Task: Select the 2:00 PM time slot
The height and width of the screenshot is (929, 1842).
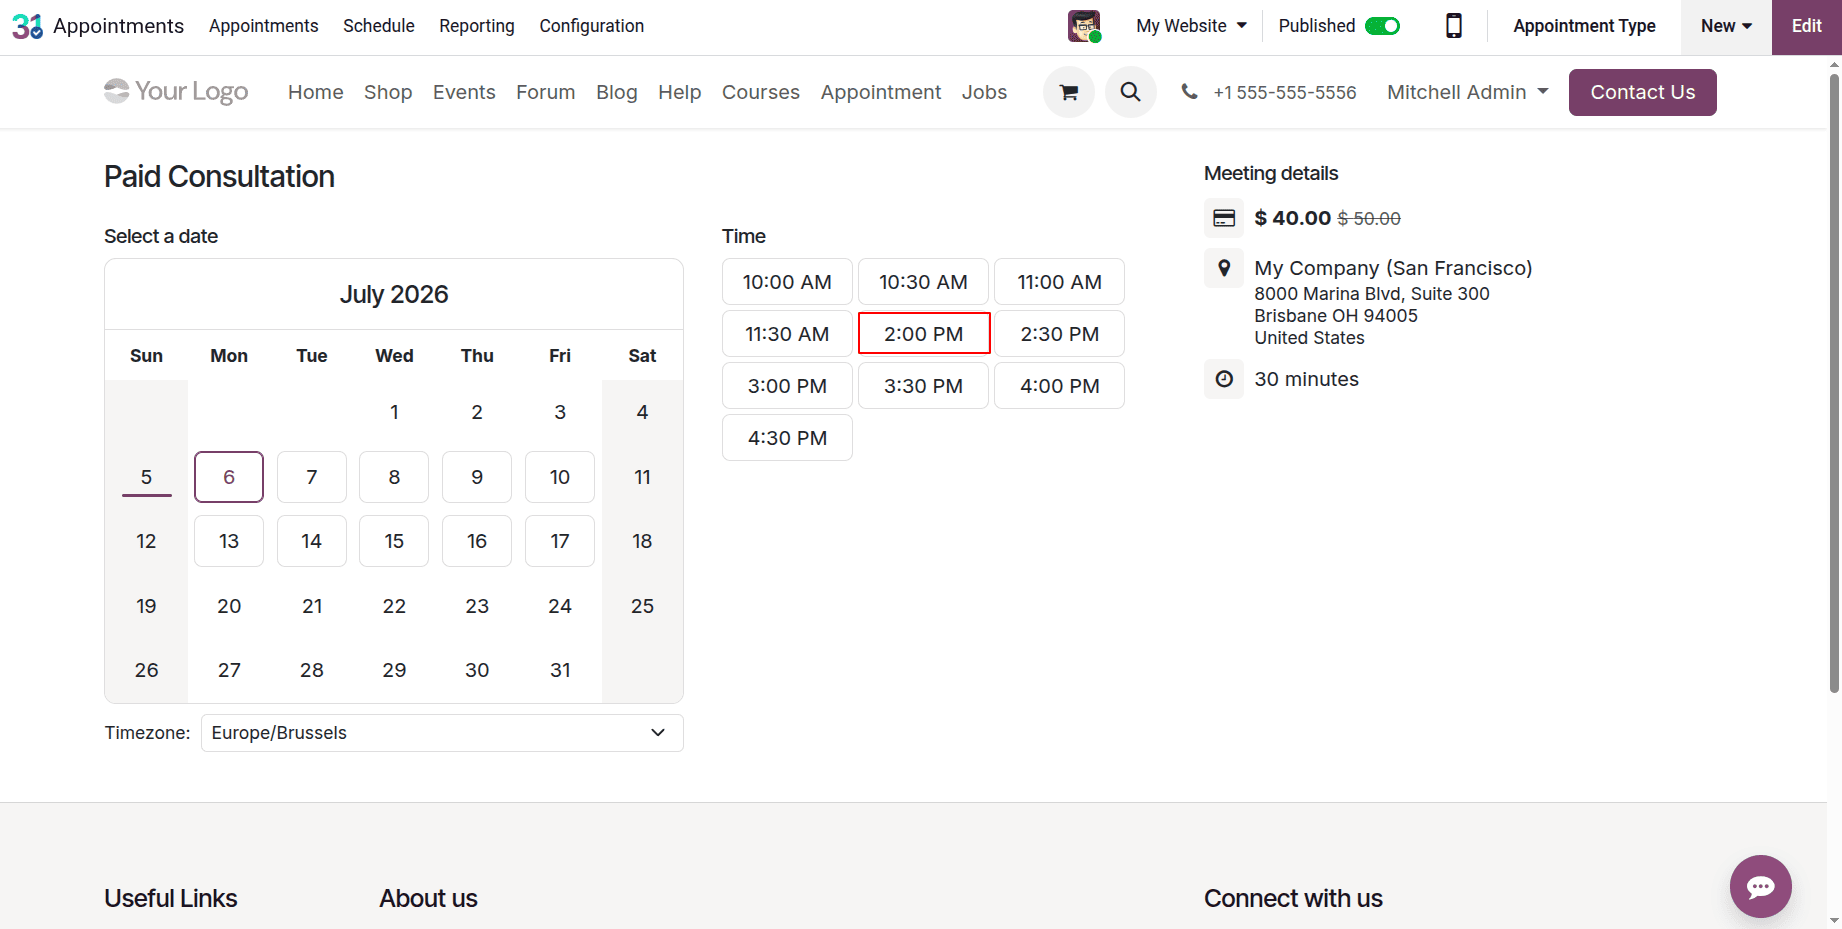Action: (924, 334)
